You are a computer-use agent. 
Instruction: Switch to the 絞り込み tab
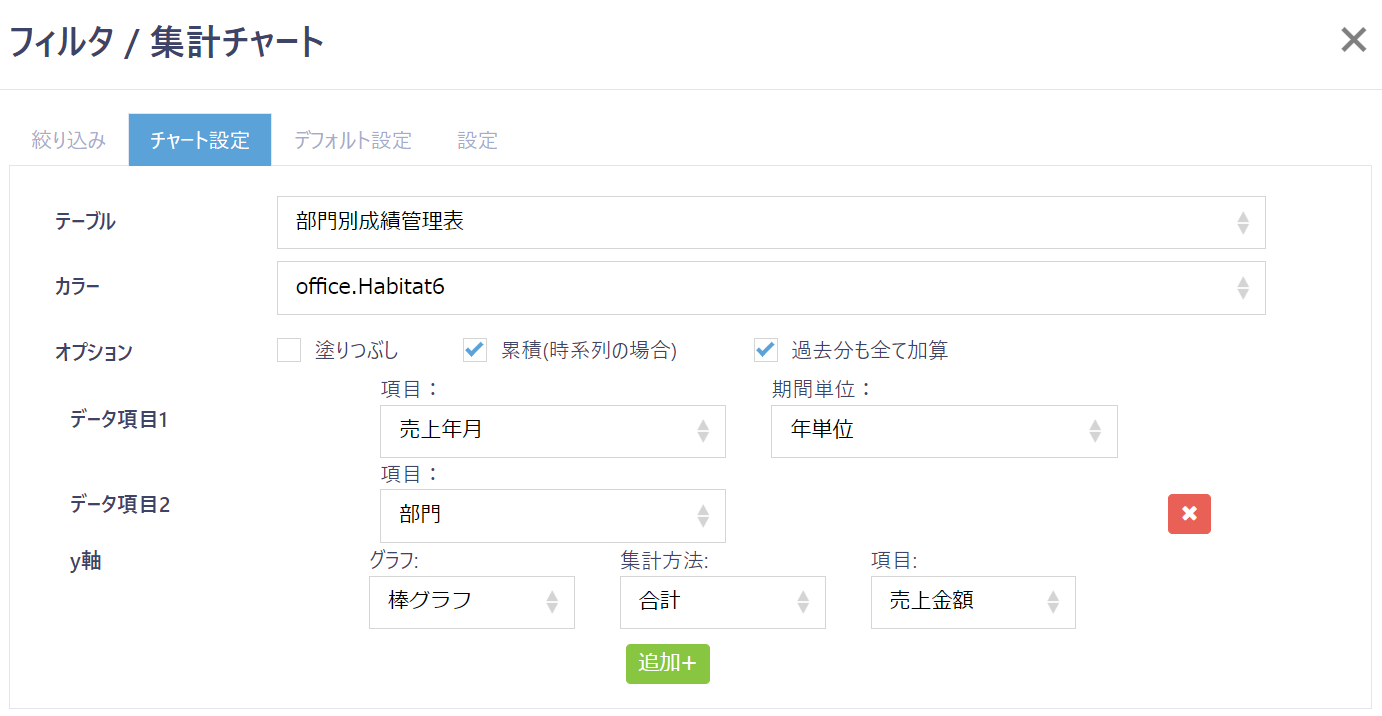click(68, 140)
